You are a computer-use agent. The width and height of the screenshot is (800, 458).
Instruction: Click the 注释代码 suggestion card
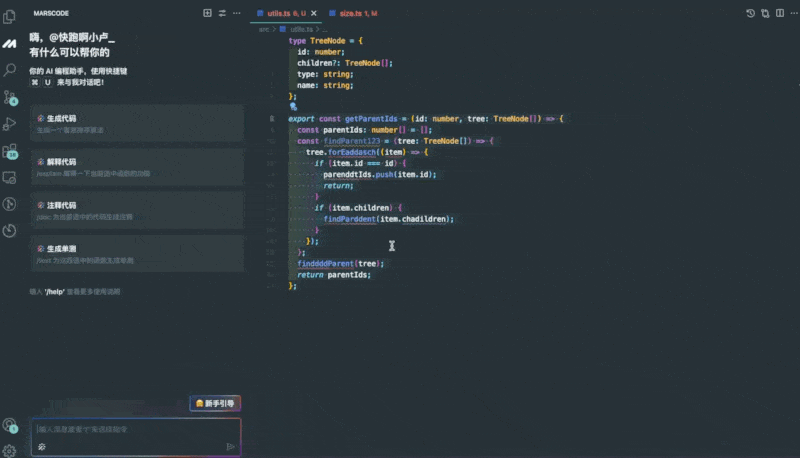(x=137, y=210)
